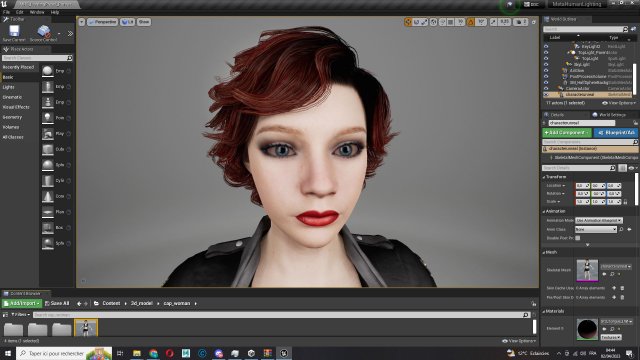Open viewport options dropdown arrow
This screenshot has height=360, width=640.
(82, 22)
